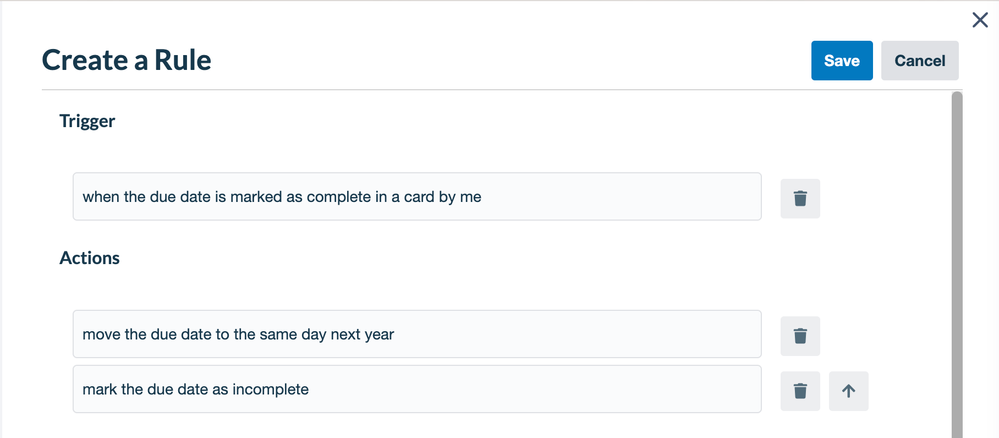The width and height of the screenshot is (999, 438).
Task: Cancel rule creation
Action: (920, 61)
